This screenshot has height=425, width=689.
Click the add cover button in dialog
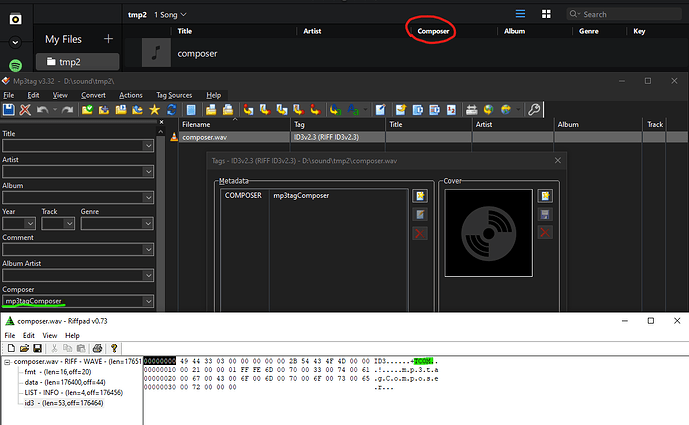545,196
